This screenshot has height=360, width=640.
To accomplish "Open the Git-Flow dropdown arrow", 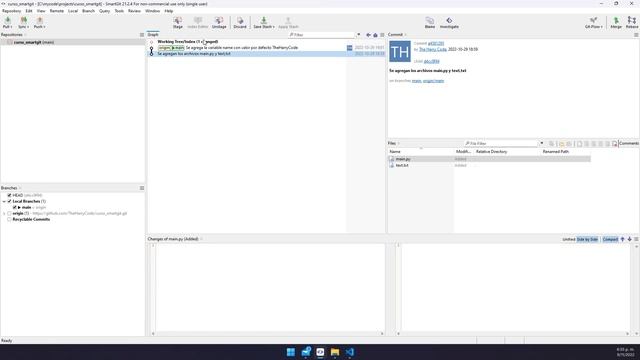I will (x=602, y=27).
